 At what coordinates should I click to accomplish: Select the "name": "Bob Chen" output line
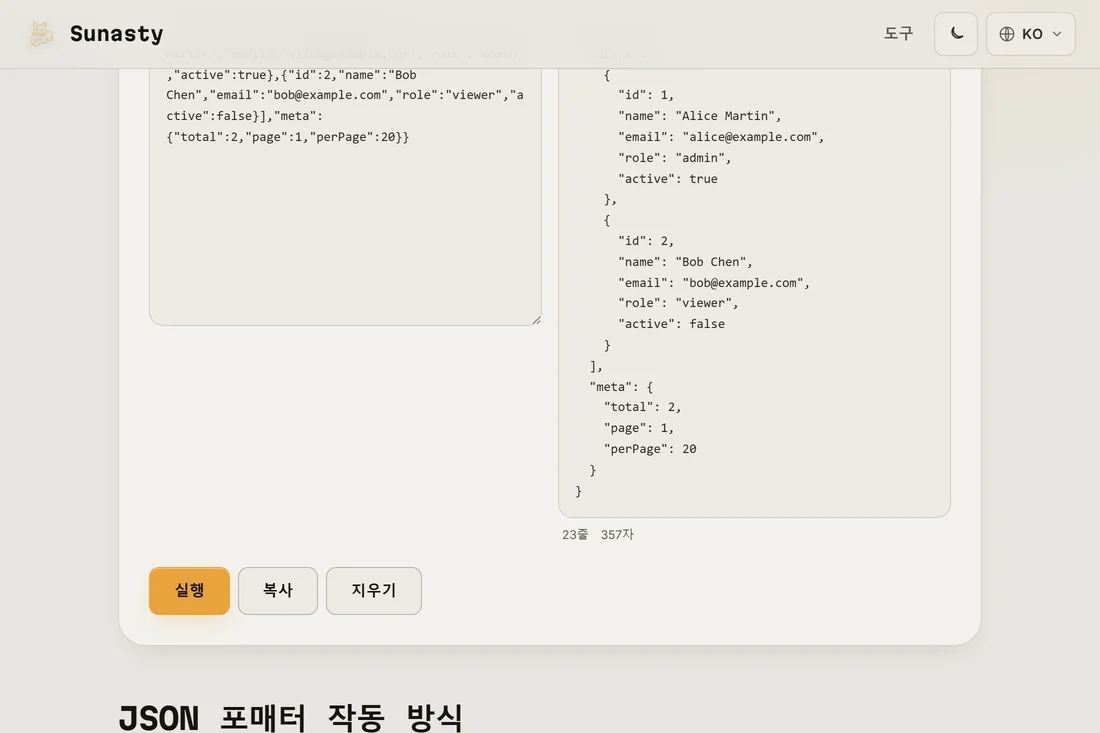(685, 262)
